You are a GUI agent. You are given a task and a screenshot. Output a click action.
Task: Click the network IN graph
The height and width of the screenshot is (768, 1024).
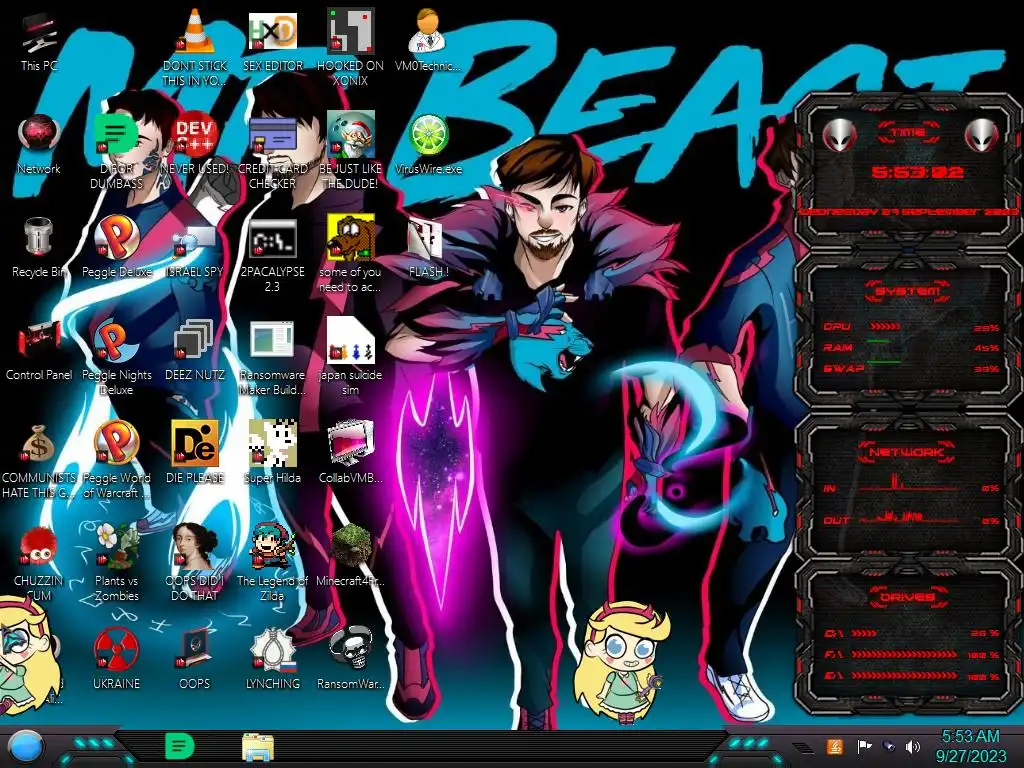coord(908,484)
